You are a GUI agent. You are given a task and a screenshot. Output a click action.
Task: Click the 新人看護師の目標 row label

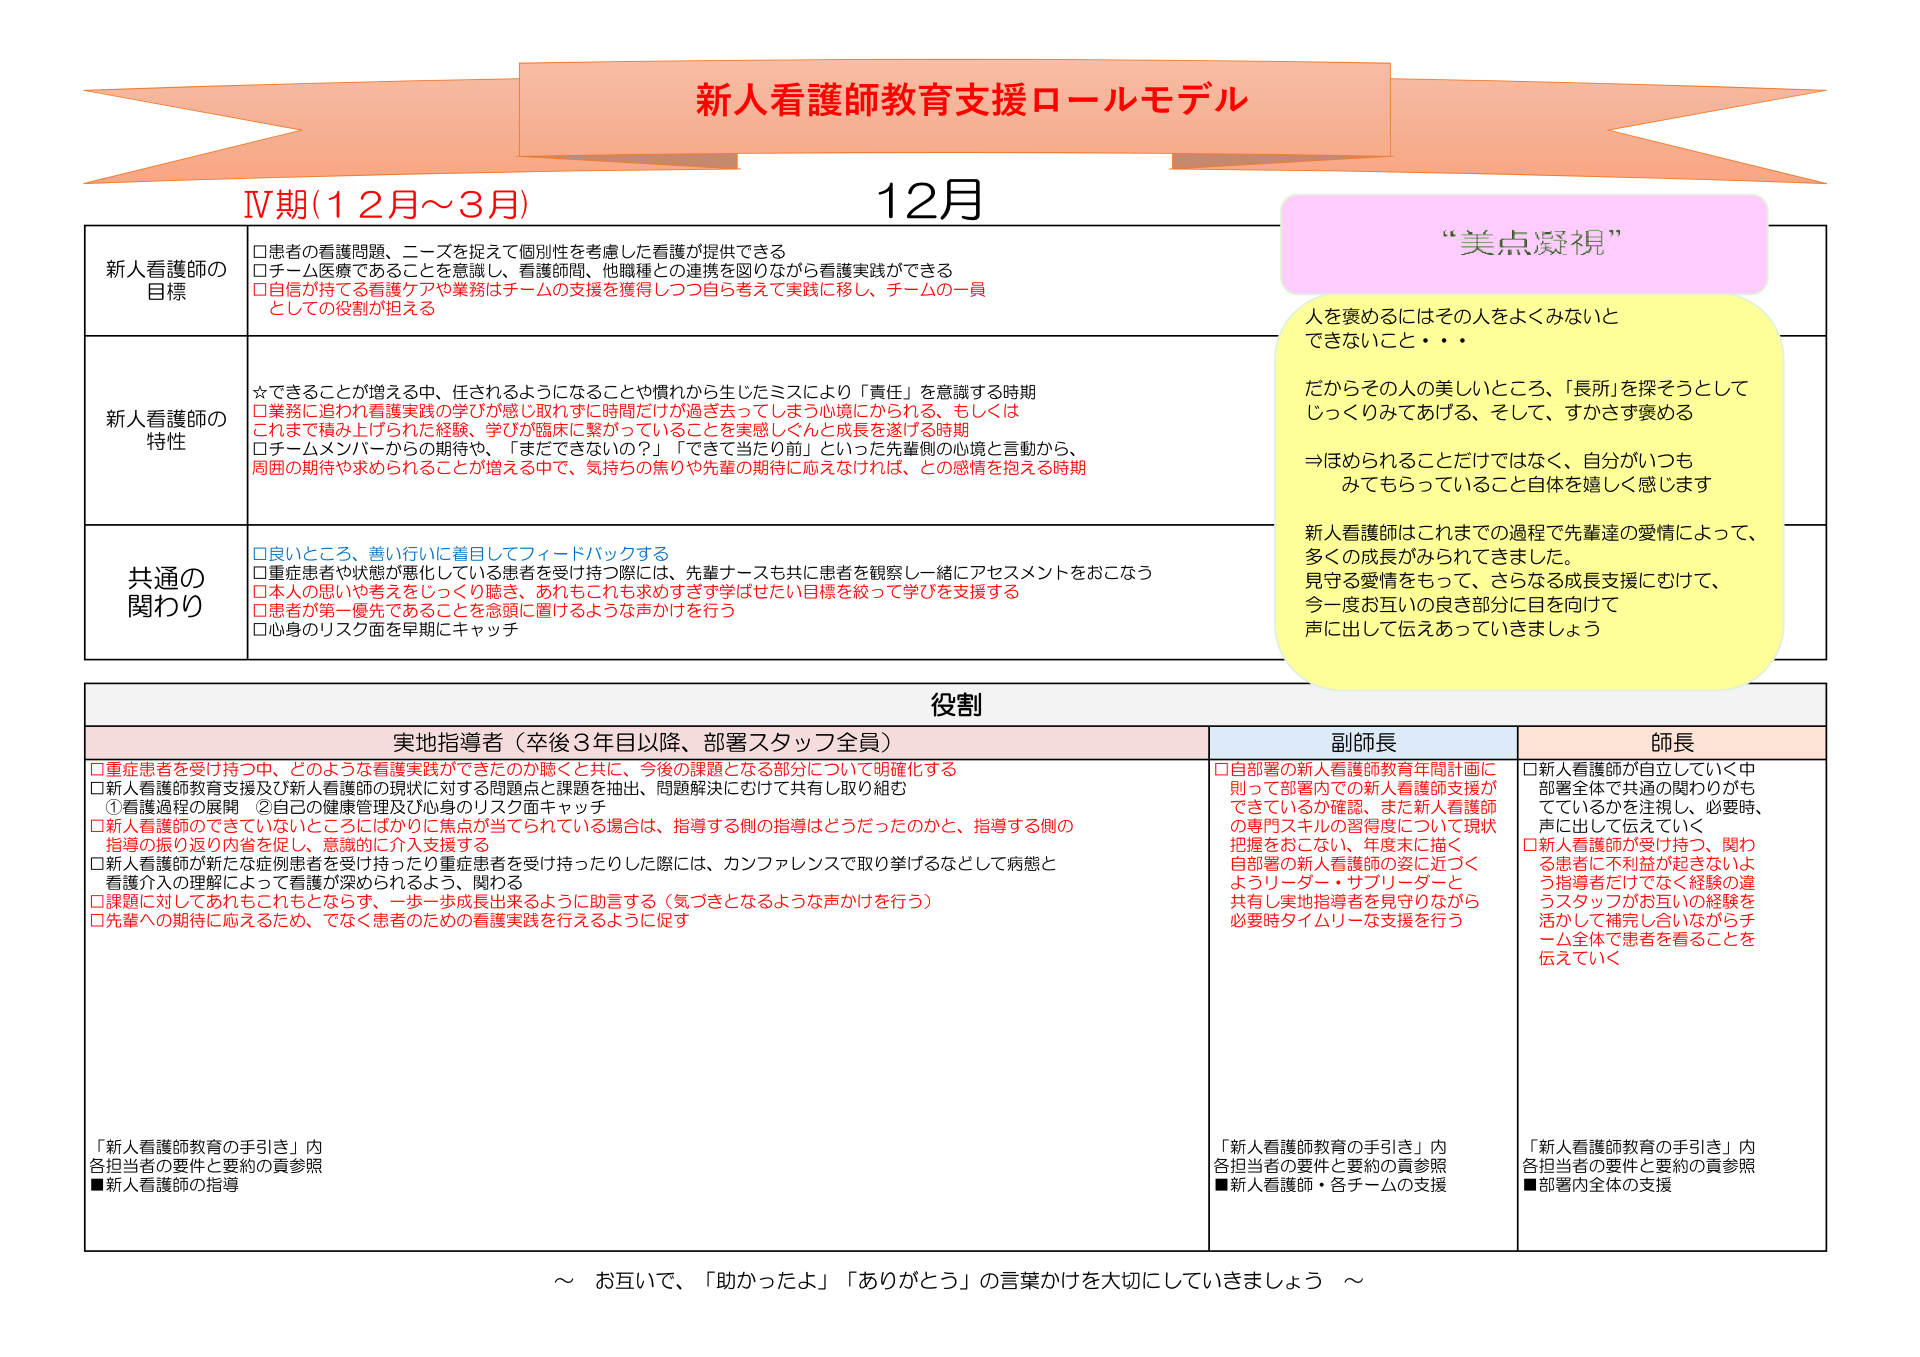point(166,280)
